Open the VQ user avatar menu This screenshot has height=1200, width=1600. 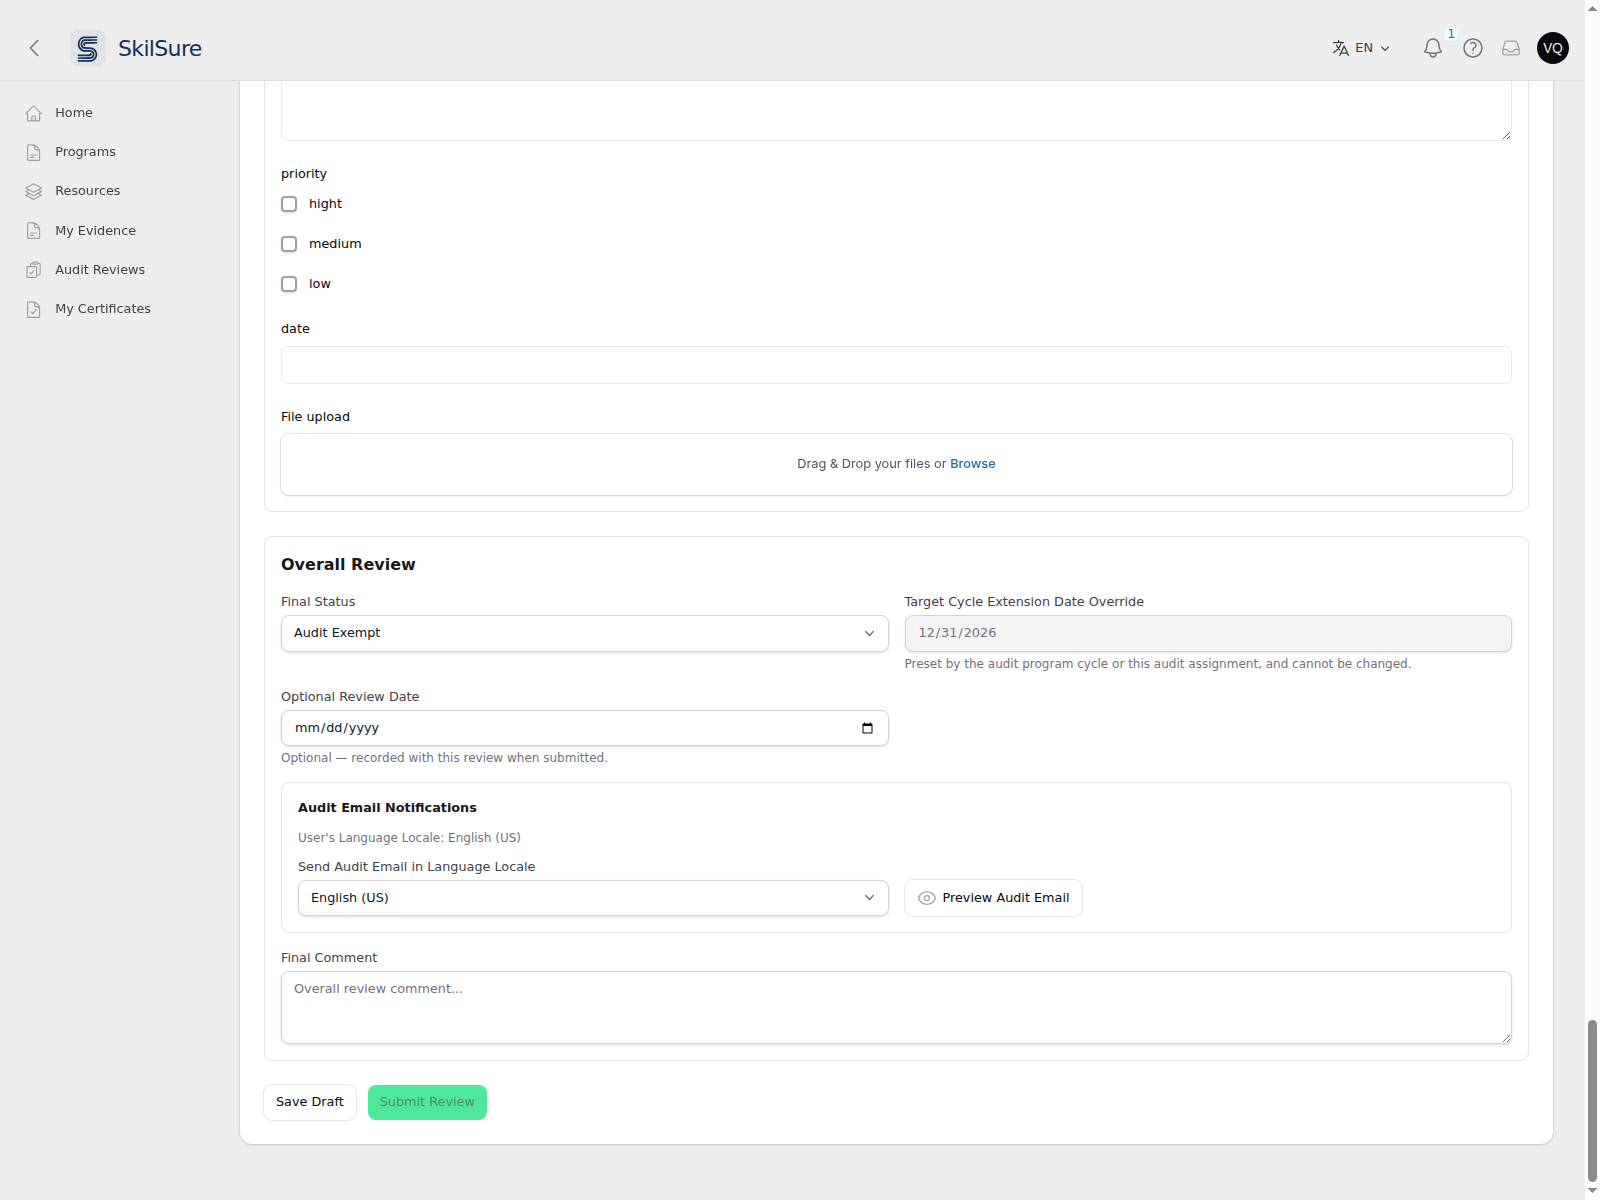coord(1552,48)
